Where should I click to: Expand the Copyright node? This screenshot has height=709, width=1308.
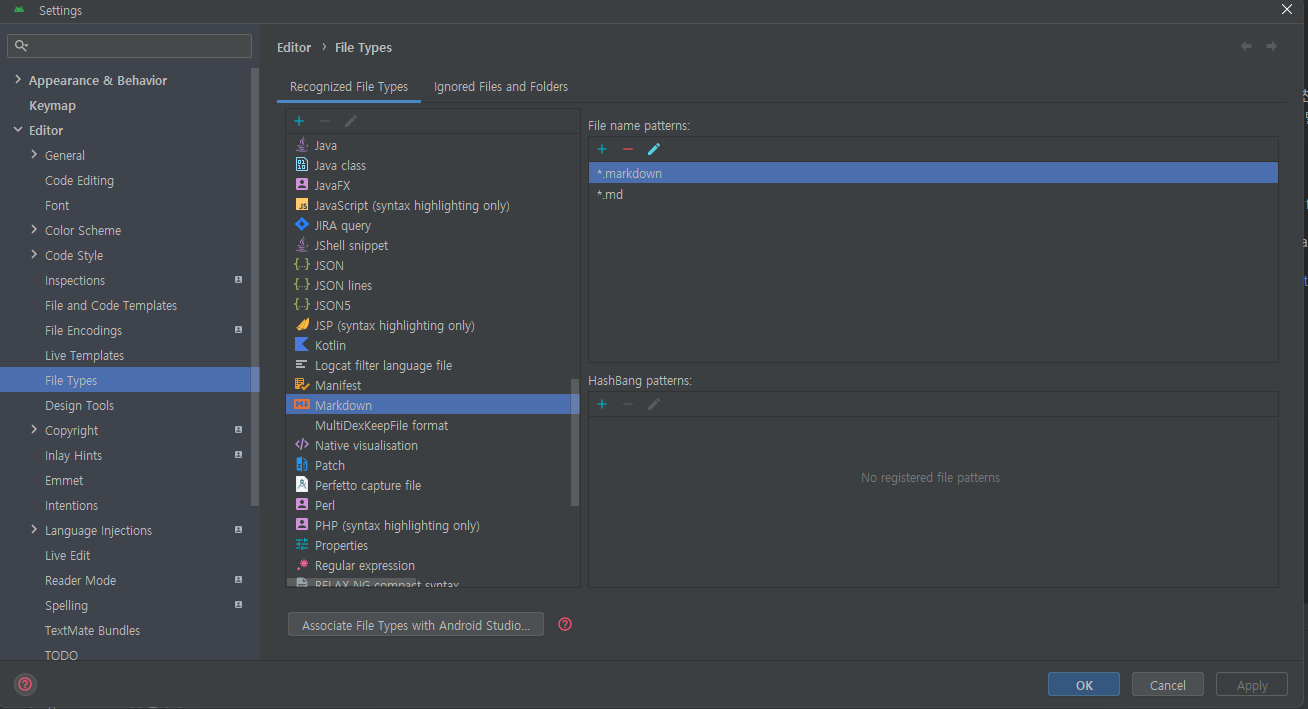[34, 430]
